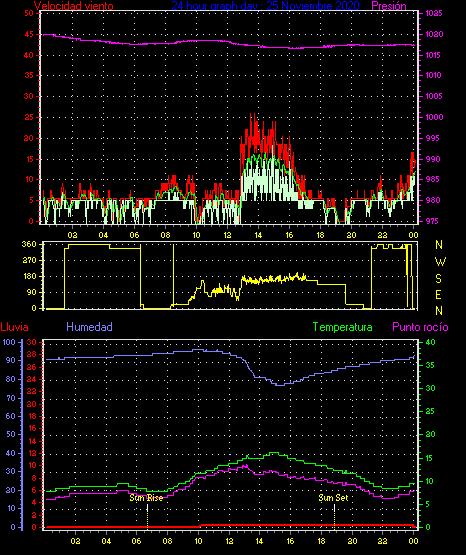Click the 'Punto rocío' legend label
The height and width of the screenshot is (555, 466).
(420, 327)
